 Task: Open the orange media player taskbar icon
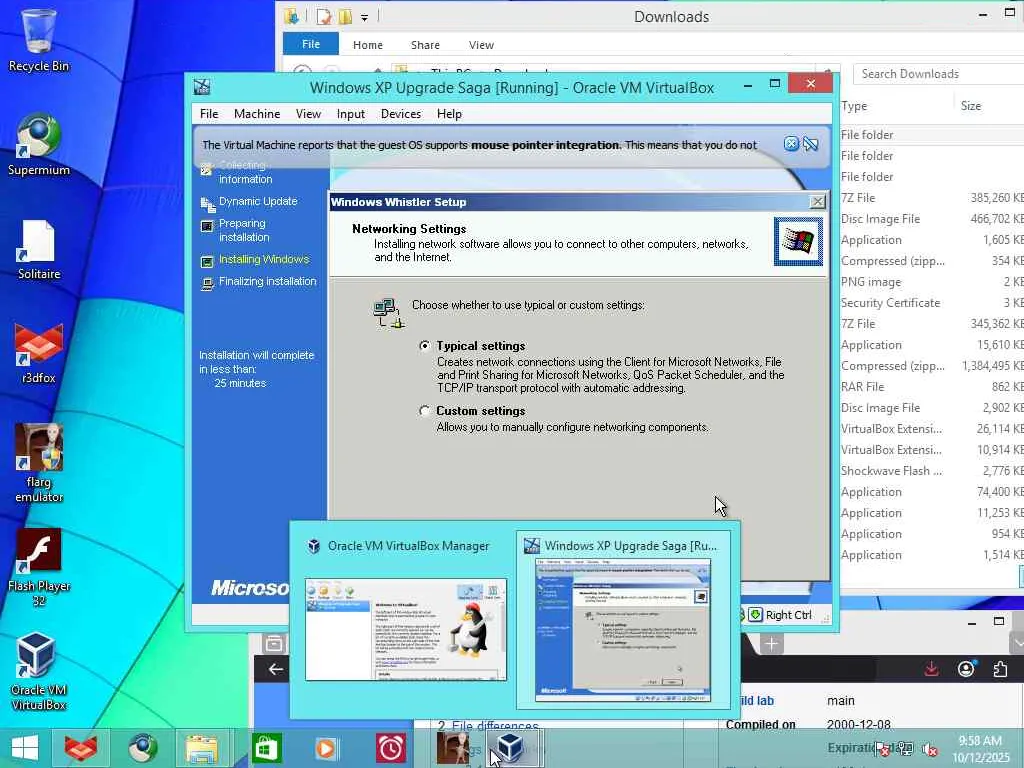point(326,748)
